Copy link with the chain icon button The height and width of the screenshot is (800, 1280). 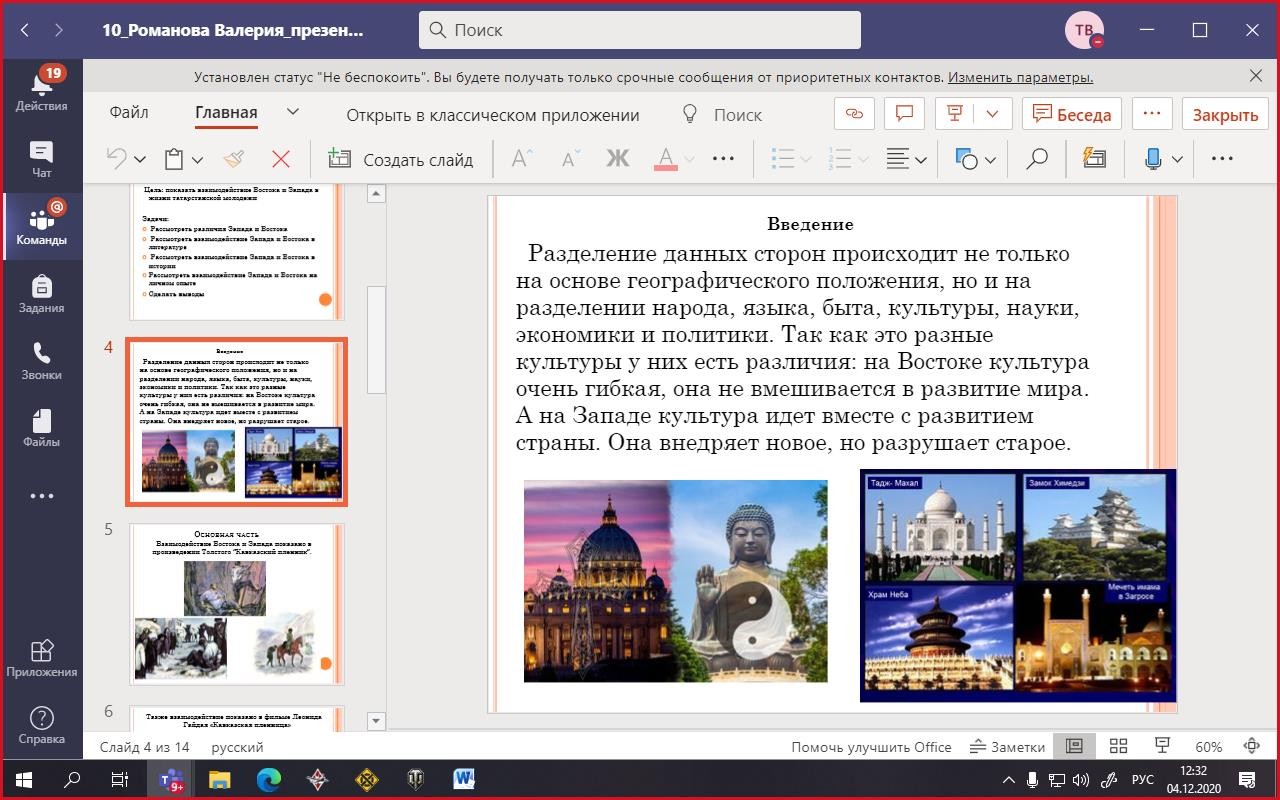854,114
